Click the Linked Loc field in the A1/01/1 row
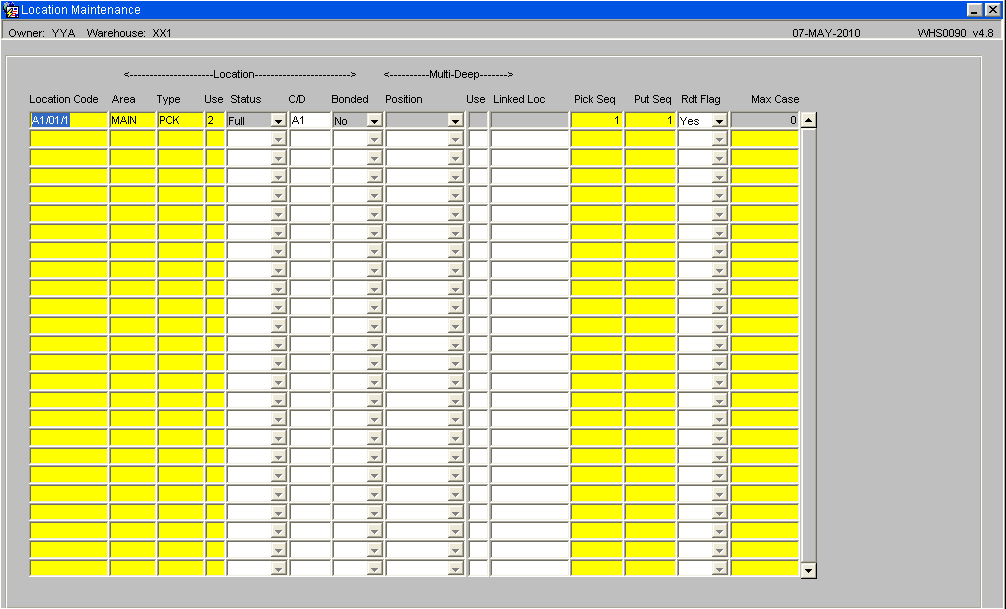 (x=530, y=120)
